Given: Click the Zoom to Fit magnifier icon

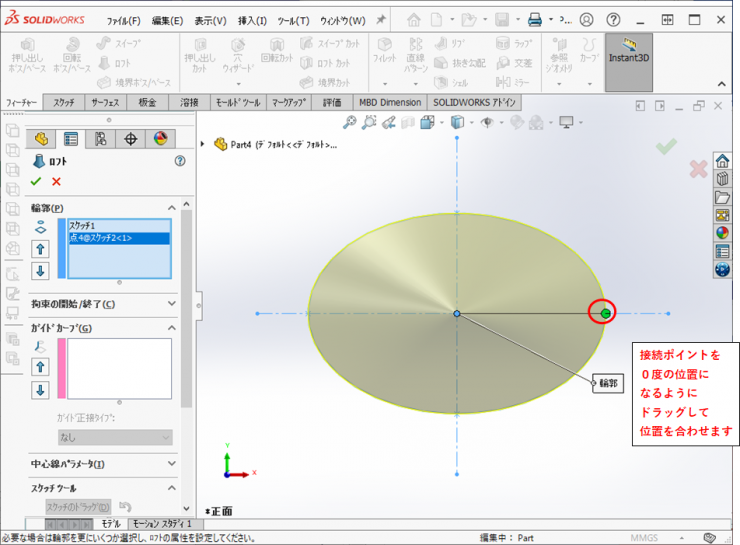Looking at the screenshot, I should (350, 122).
